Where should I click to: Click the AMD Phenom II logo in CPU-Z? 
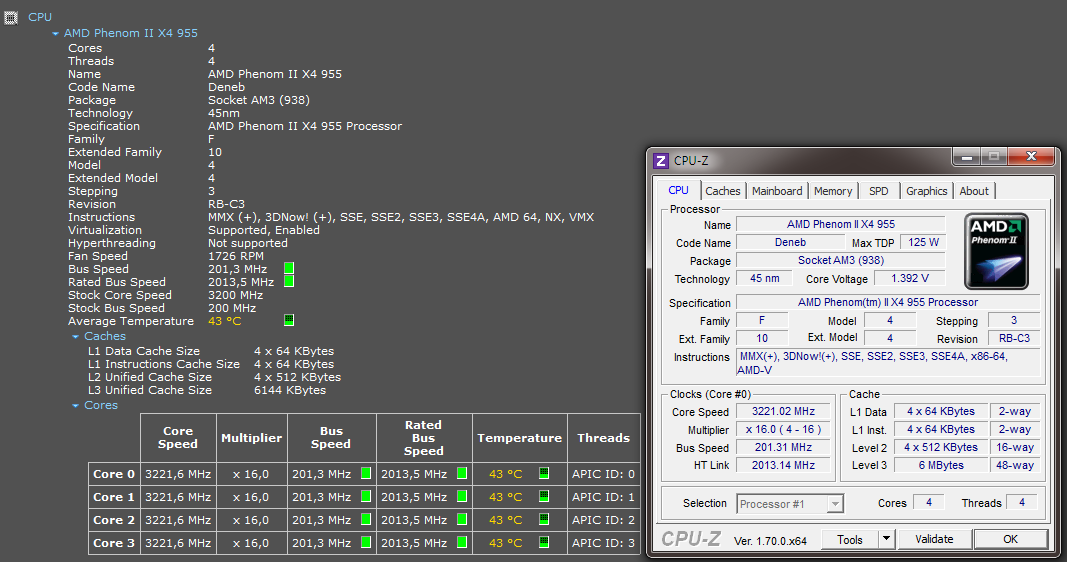coord(996,251)
